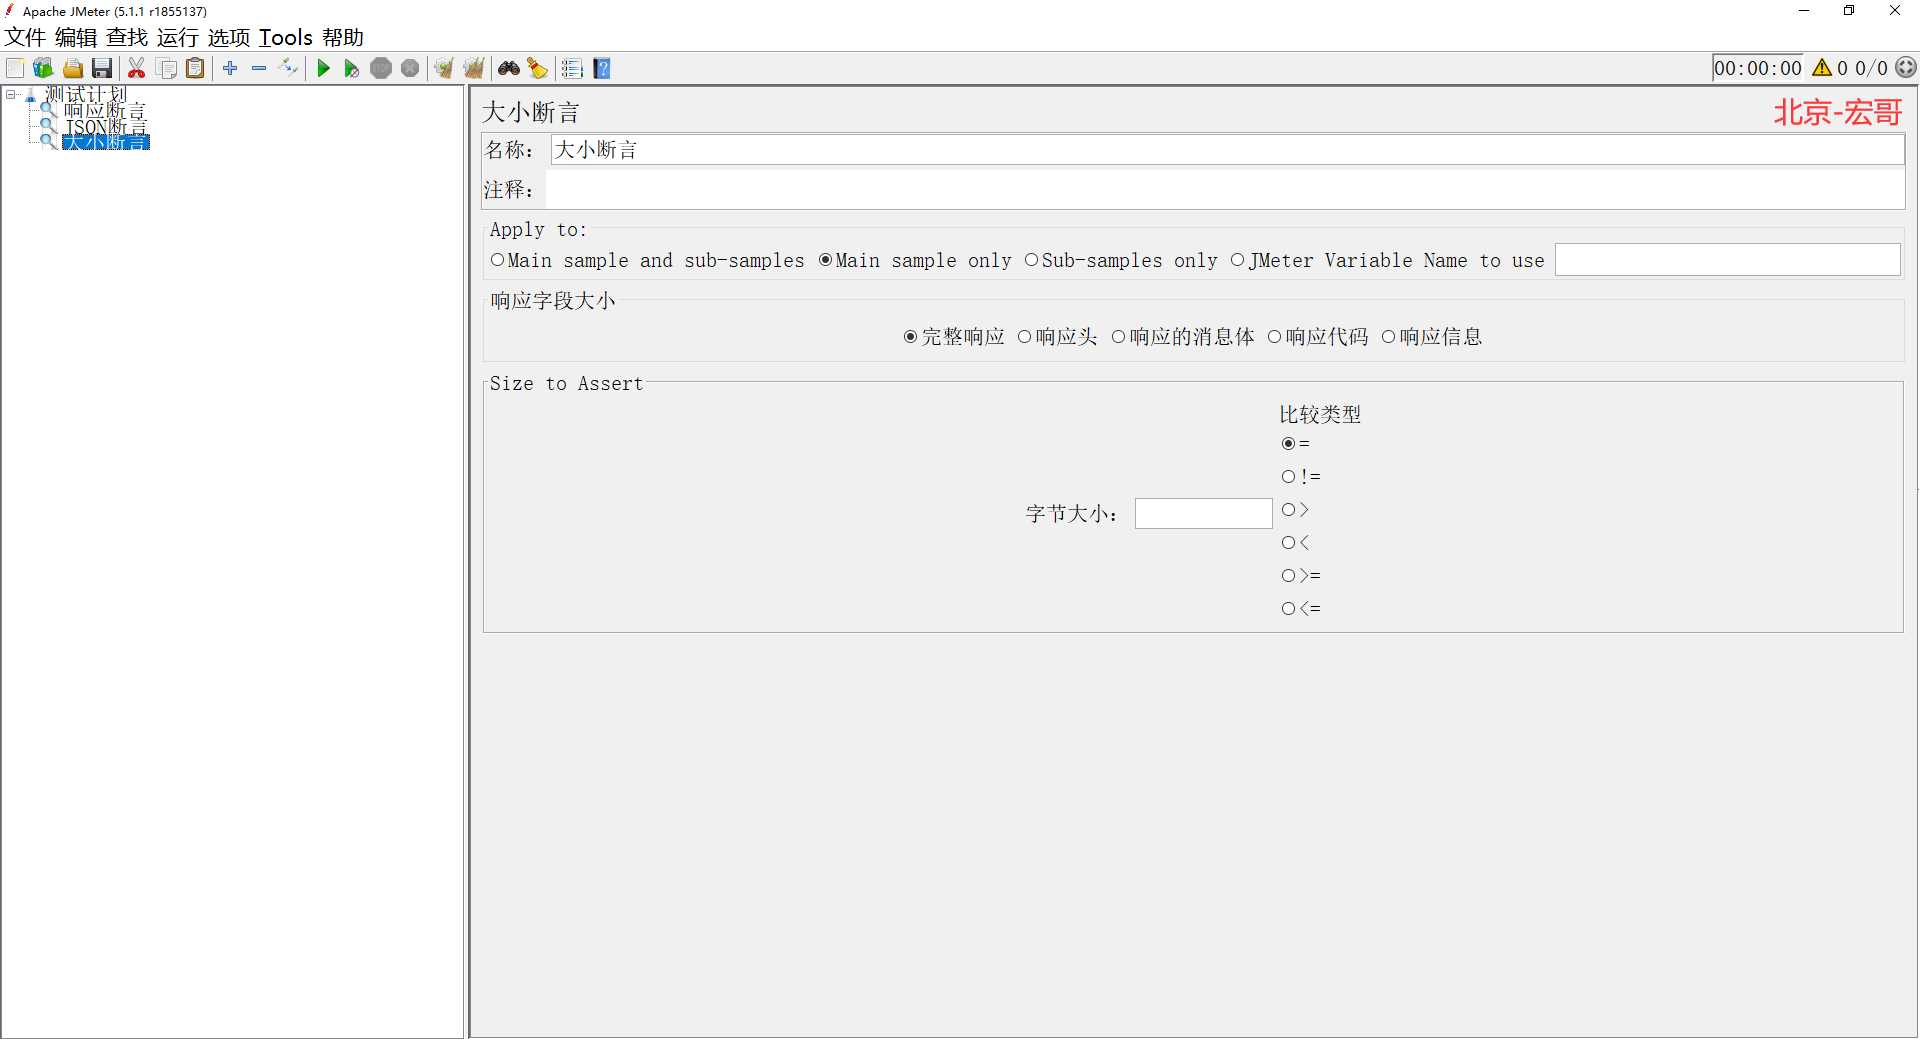Screen dimensions: 1920x1039
Task: Click the Start no pauses icon
Action: [x=351, y=68]
